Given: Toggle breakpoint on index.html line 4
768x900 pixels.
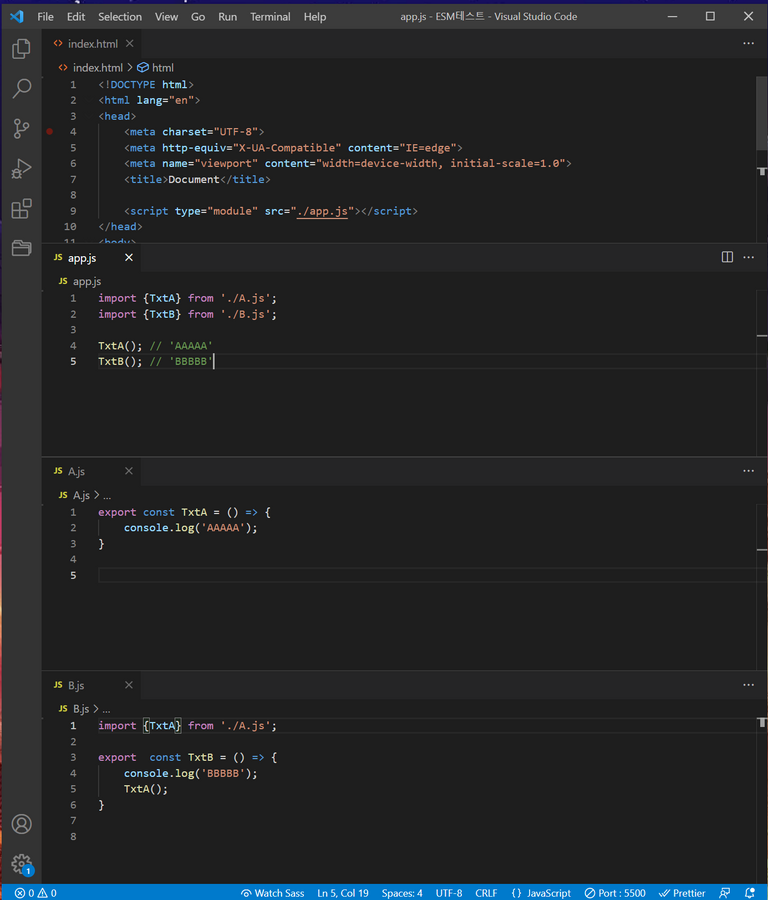Looking at the screenshot, I should [50, 132].
